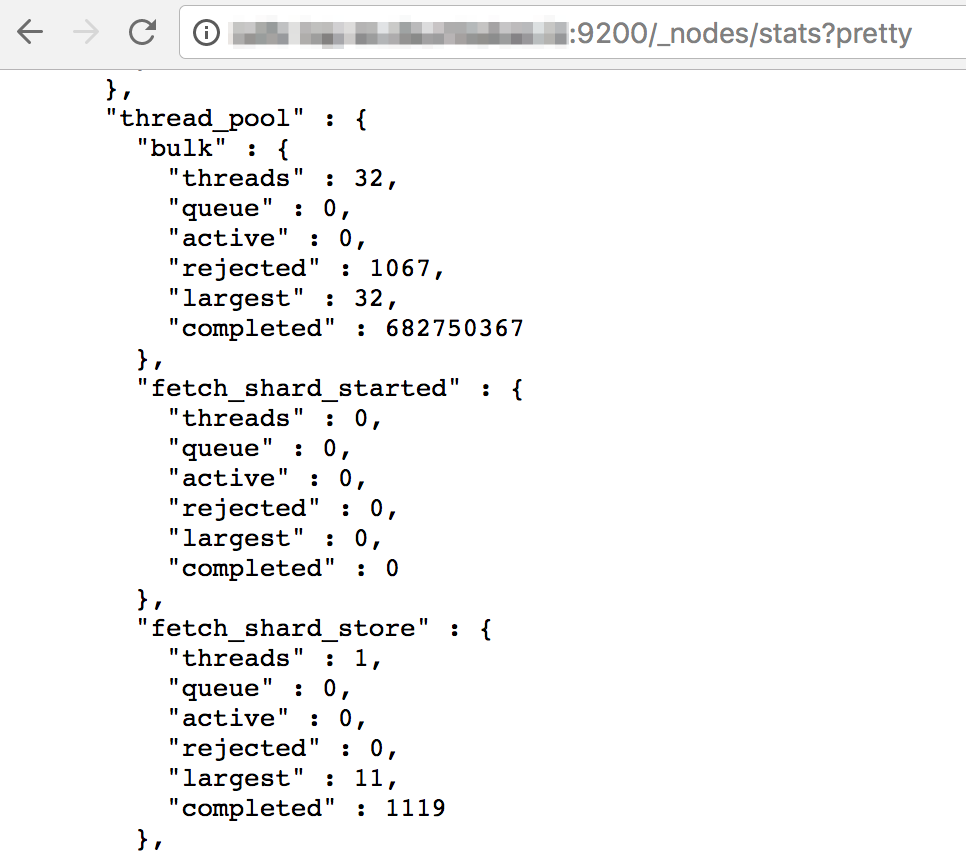Click the browser forward arrow
This screenshot has width=966, height=856.
[x=86, y=32]
